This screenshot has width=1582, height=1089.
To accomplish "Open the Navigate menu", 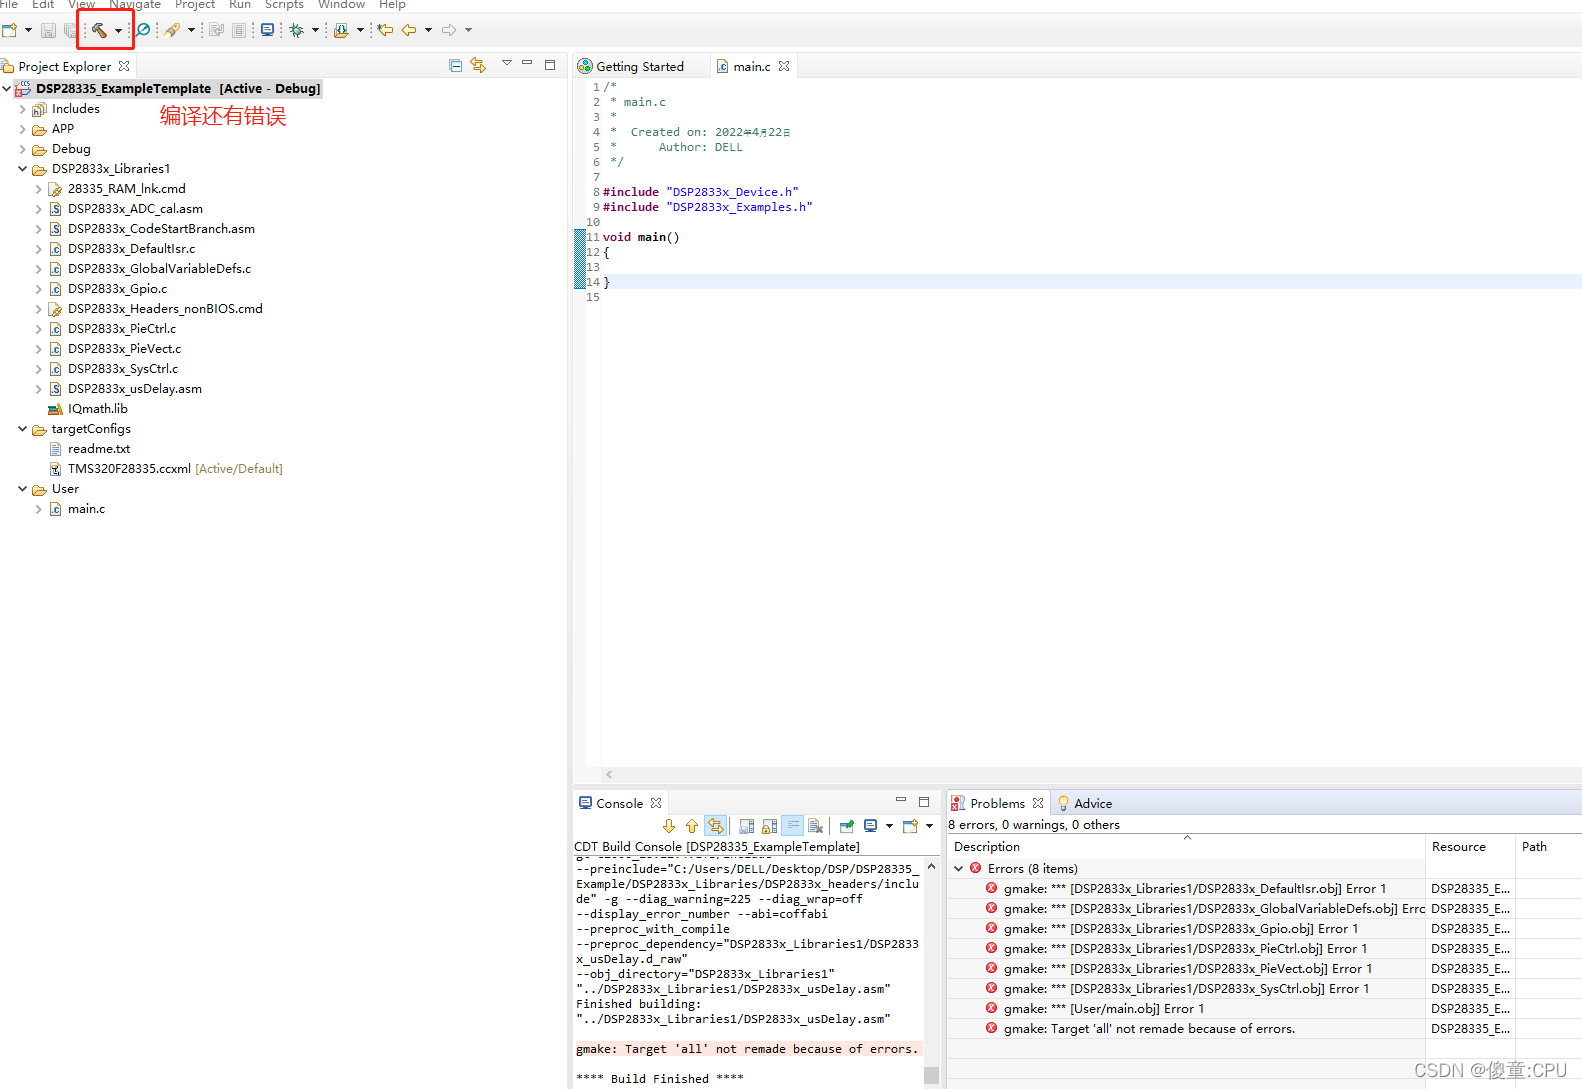I will [x=135, y=5].
